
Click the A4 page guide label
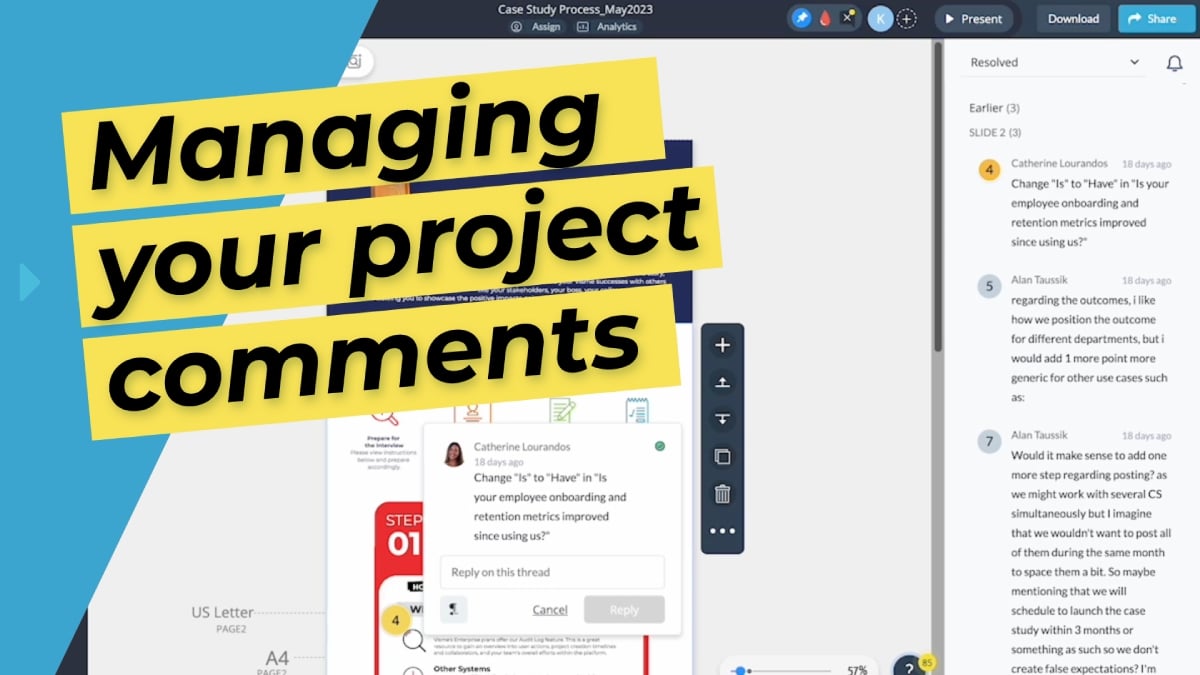tap(277, 658)
